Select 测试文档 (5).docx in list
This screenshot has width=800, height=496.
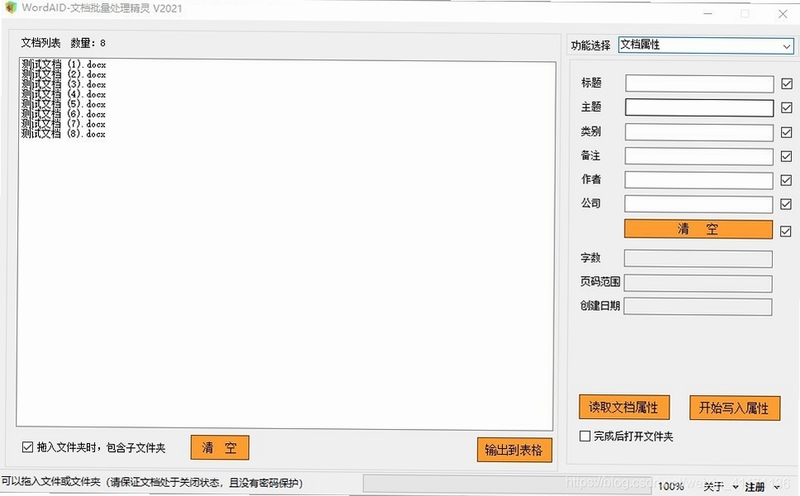(64, 104)
